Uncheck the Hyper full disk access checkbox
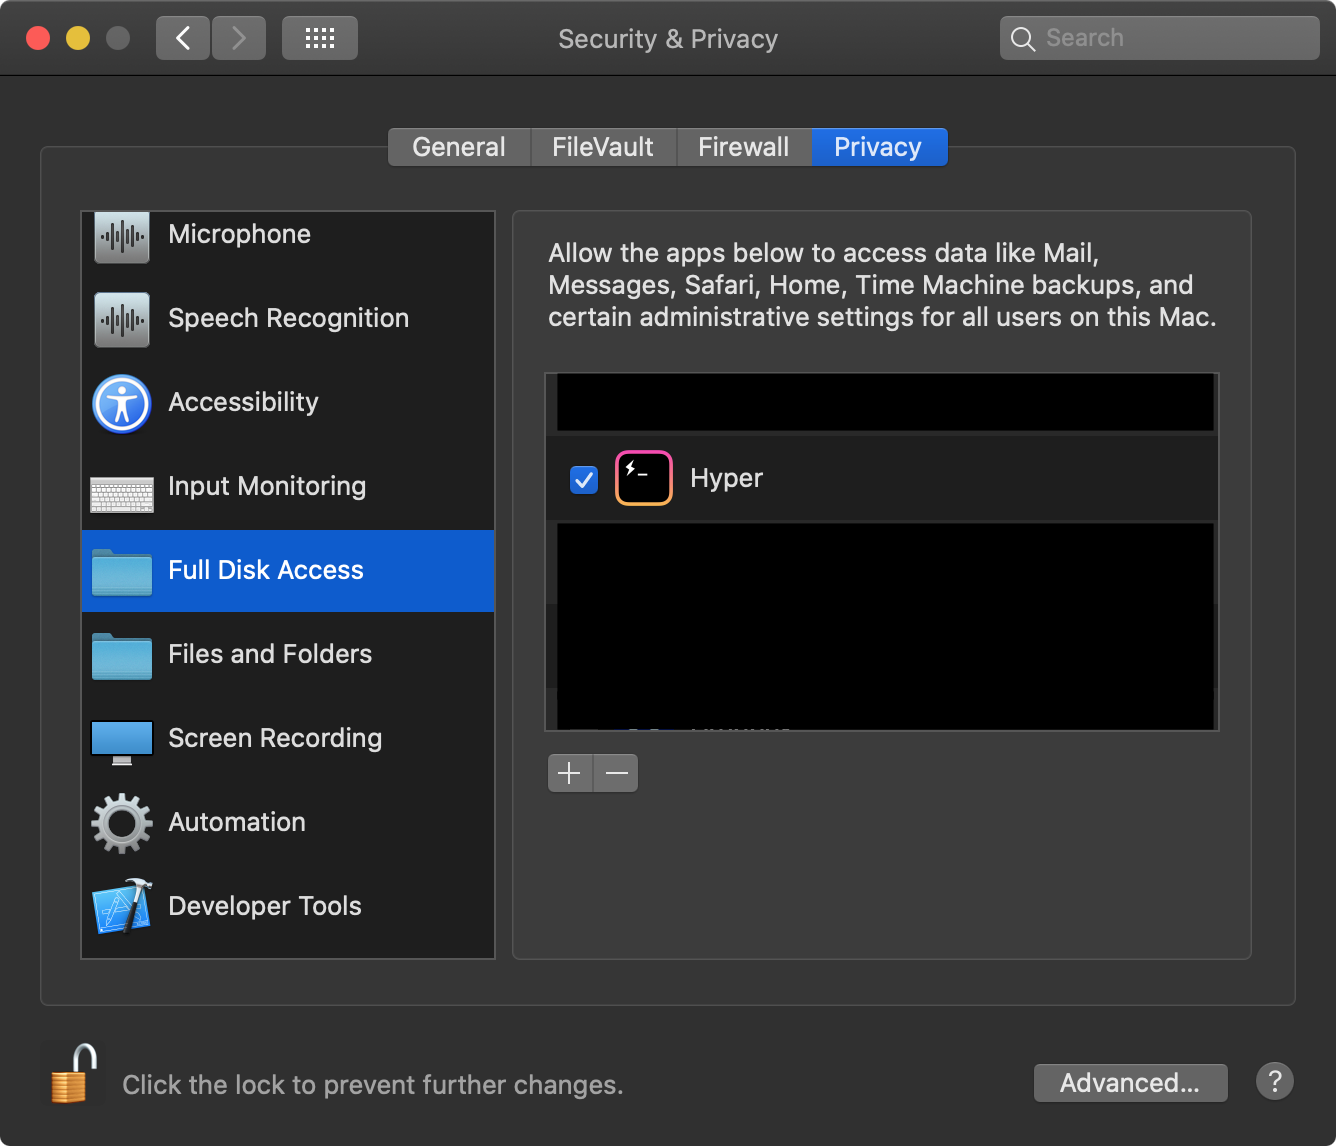Image resolution: width=1336 pixels, height=1146 pixels. [x=584, y=480]
